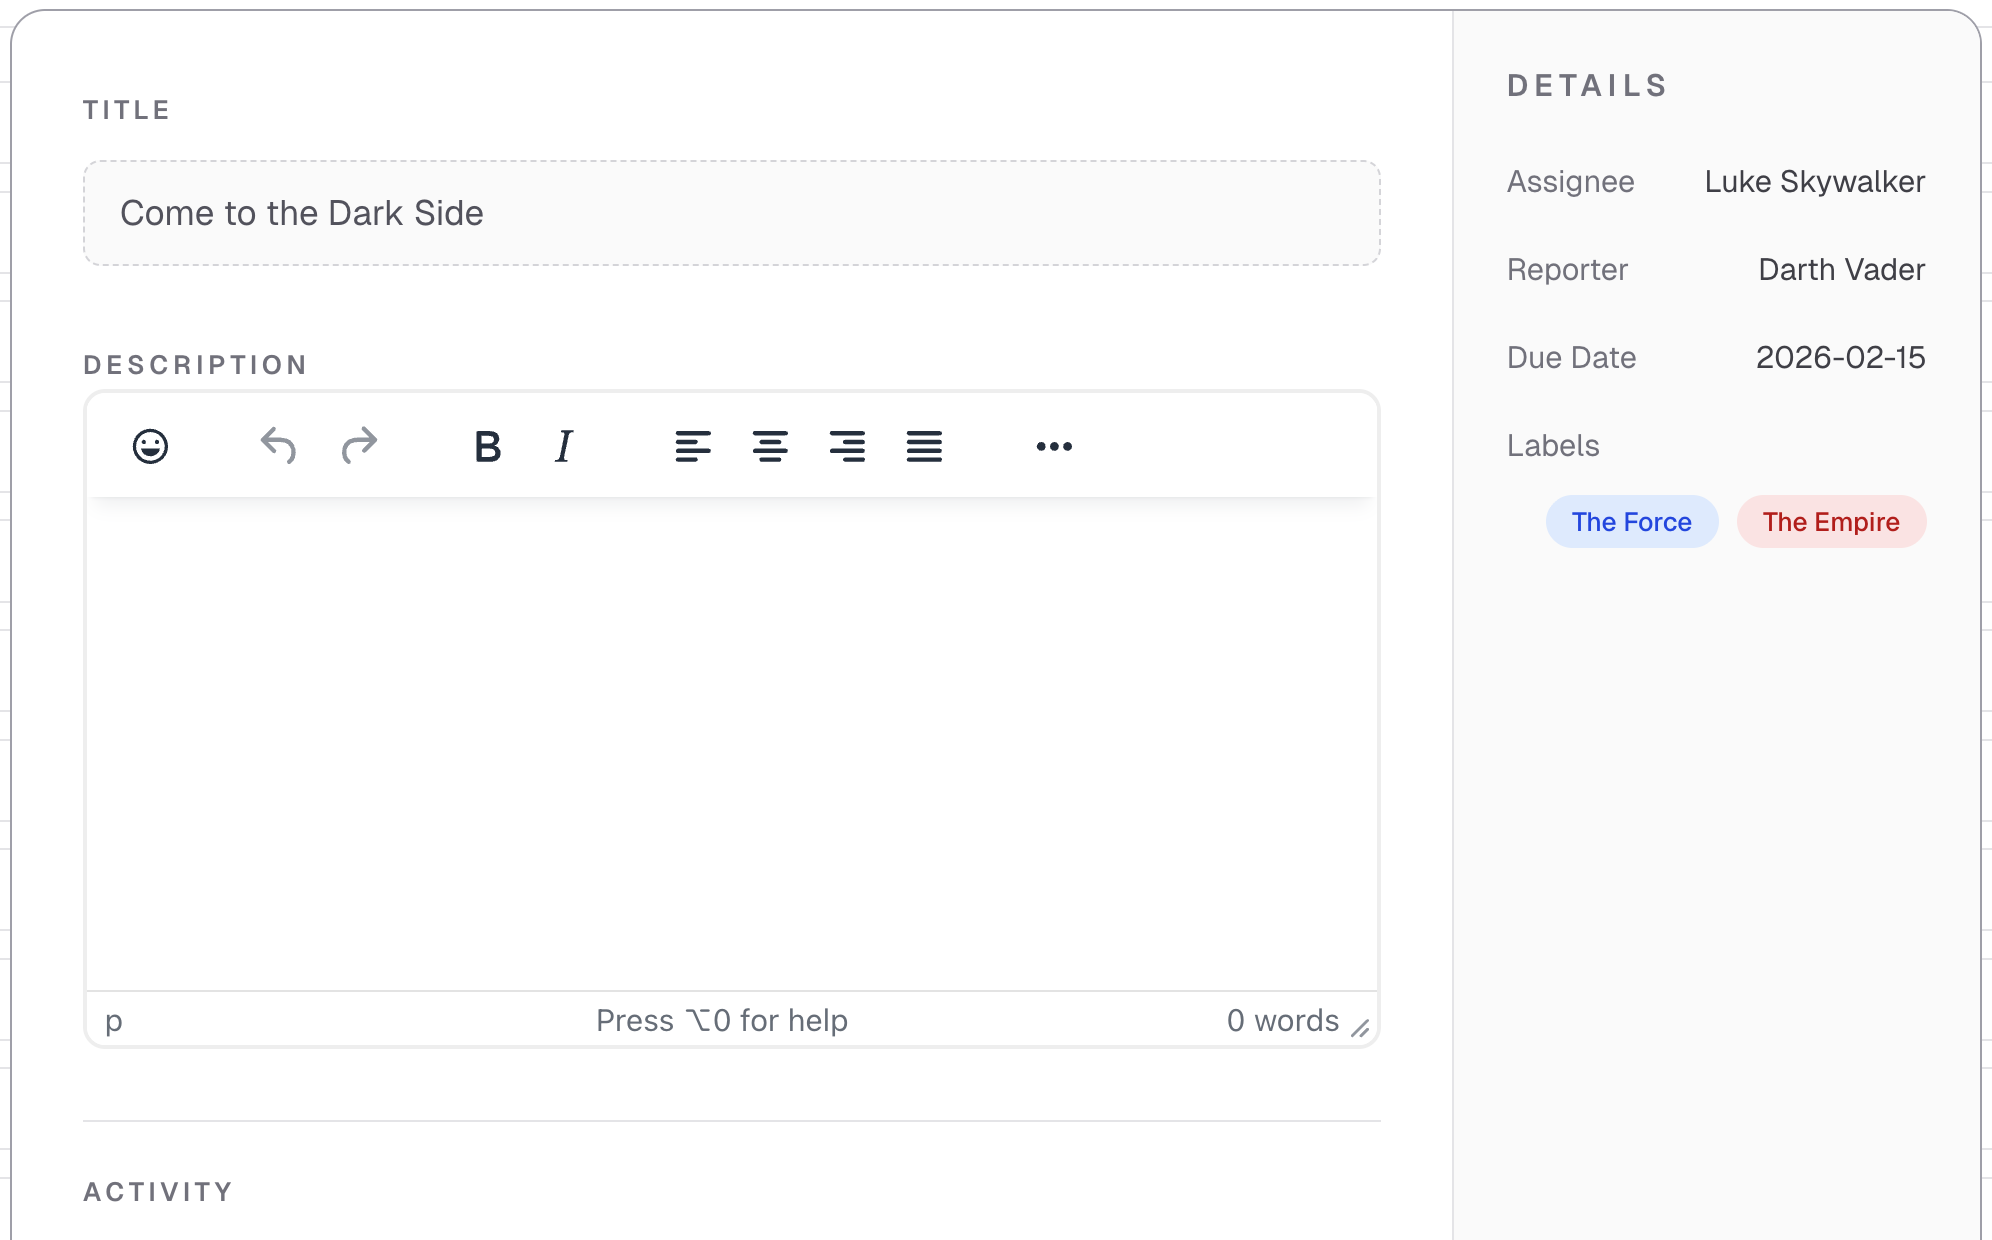Viewport: 1992px width, 1240px height.
Task: Apply italic formatting with the I icon
Action: [563, 447]
